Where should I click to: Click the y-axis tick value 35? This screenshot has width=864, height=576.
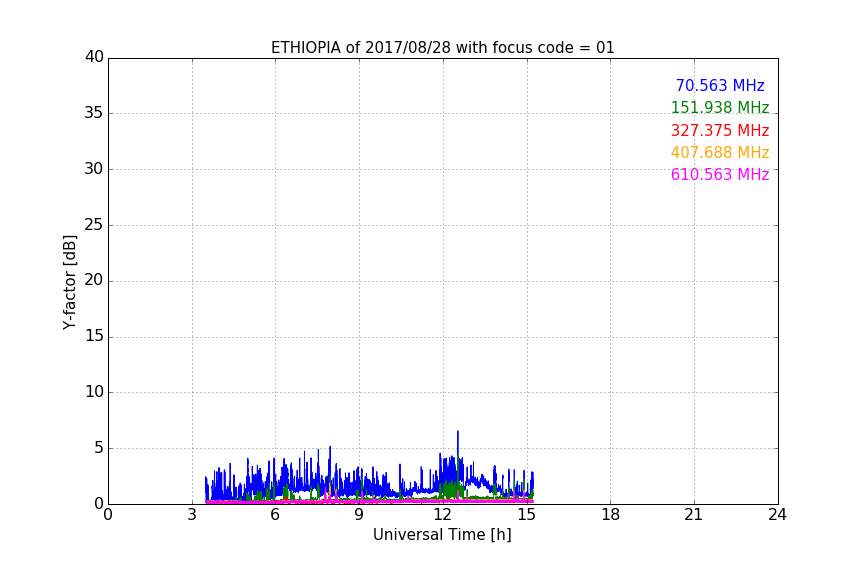pos(94,113)
